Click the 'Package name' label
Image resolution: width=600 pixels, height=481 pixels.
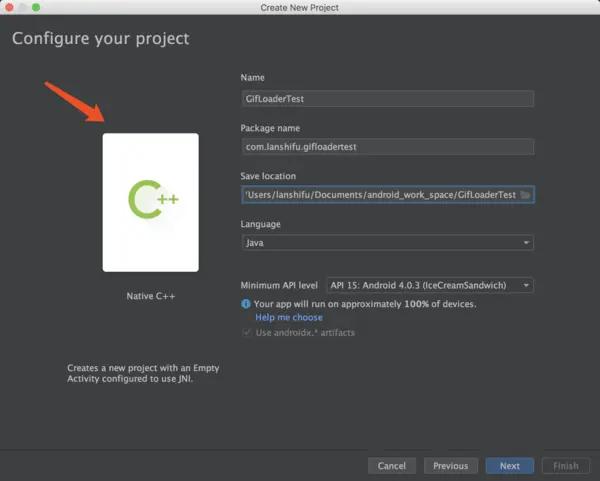click(270, 128)
